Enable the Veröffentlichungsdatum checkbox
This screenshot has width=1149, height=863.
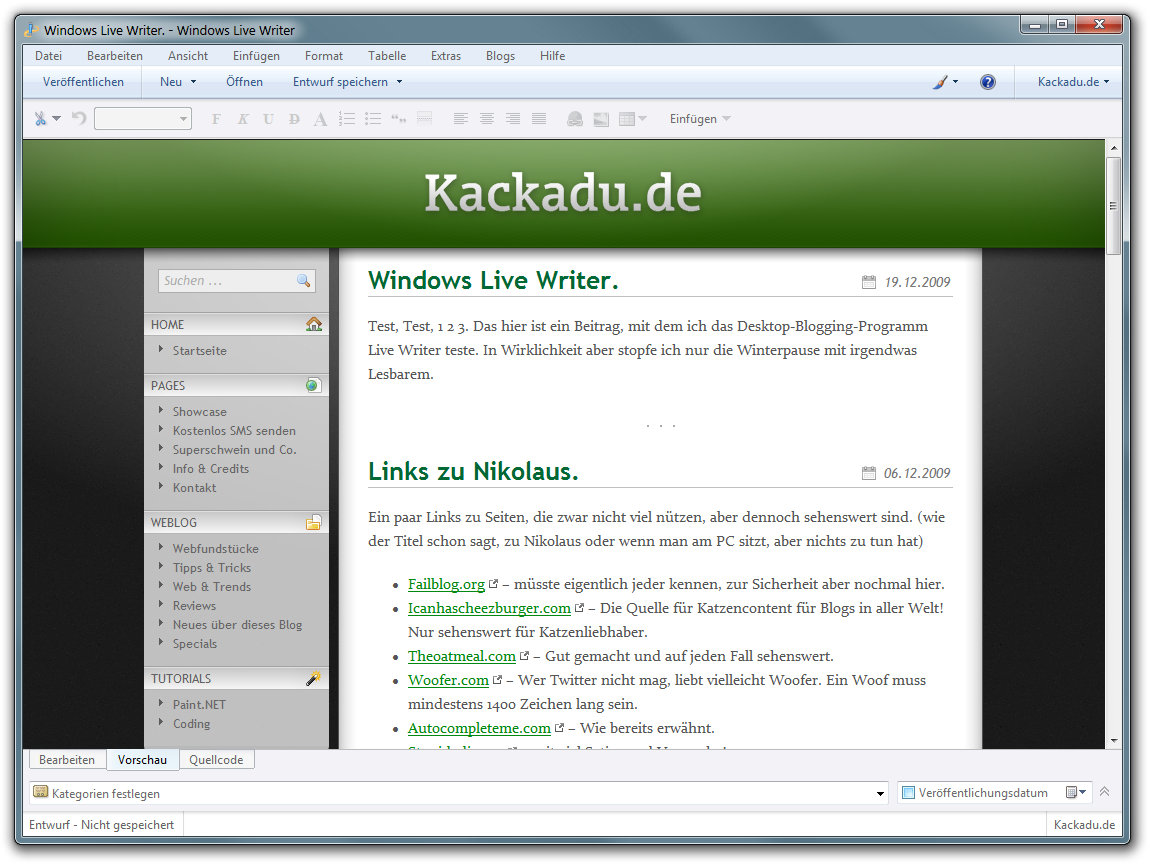pyautogui.click(x=909, y=793)
